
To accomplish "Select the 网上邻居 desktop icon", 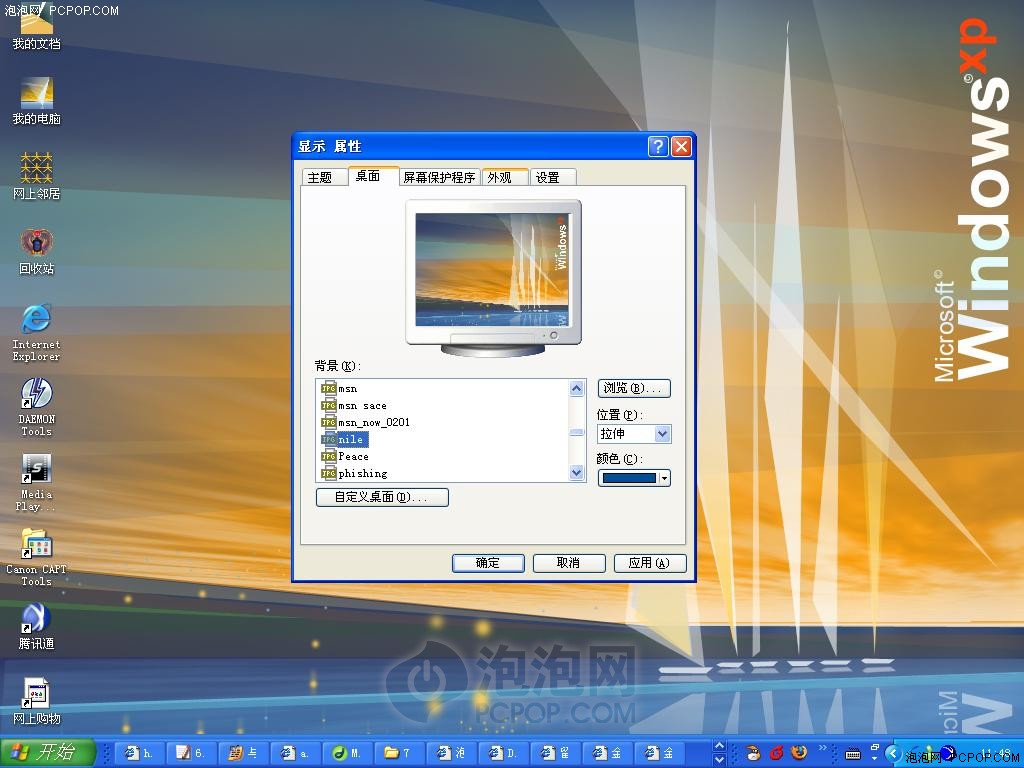I will [x=37, y=176].
